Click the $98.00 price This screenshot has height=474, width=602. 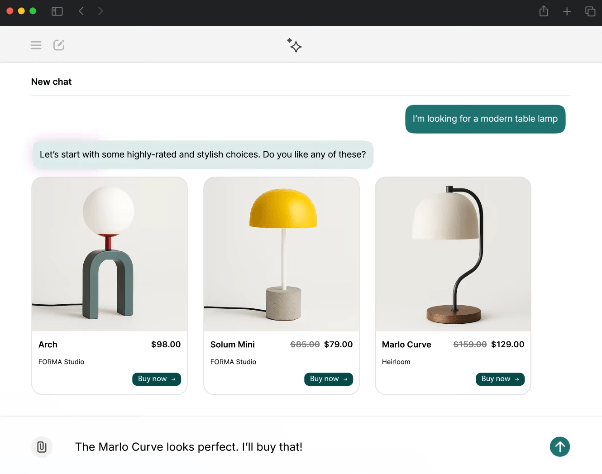coord(166,344)
